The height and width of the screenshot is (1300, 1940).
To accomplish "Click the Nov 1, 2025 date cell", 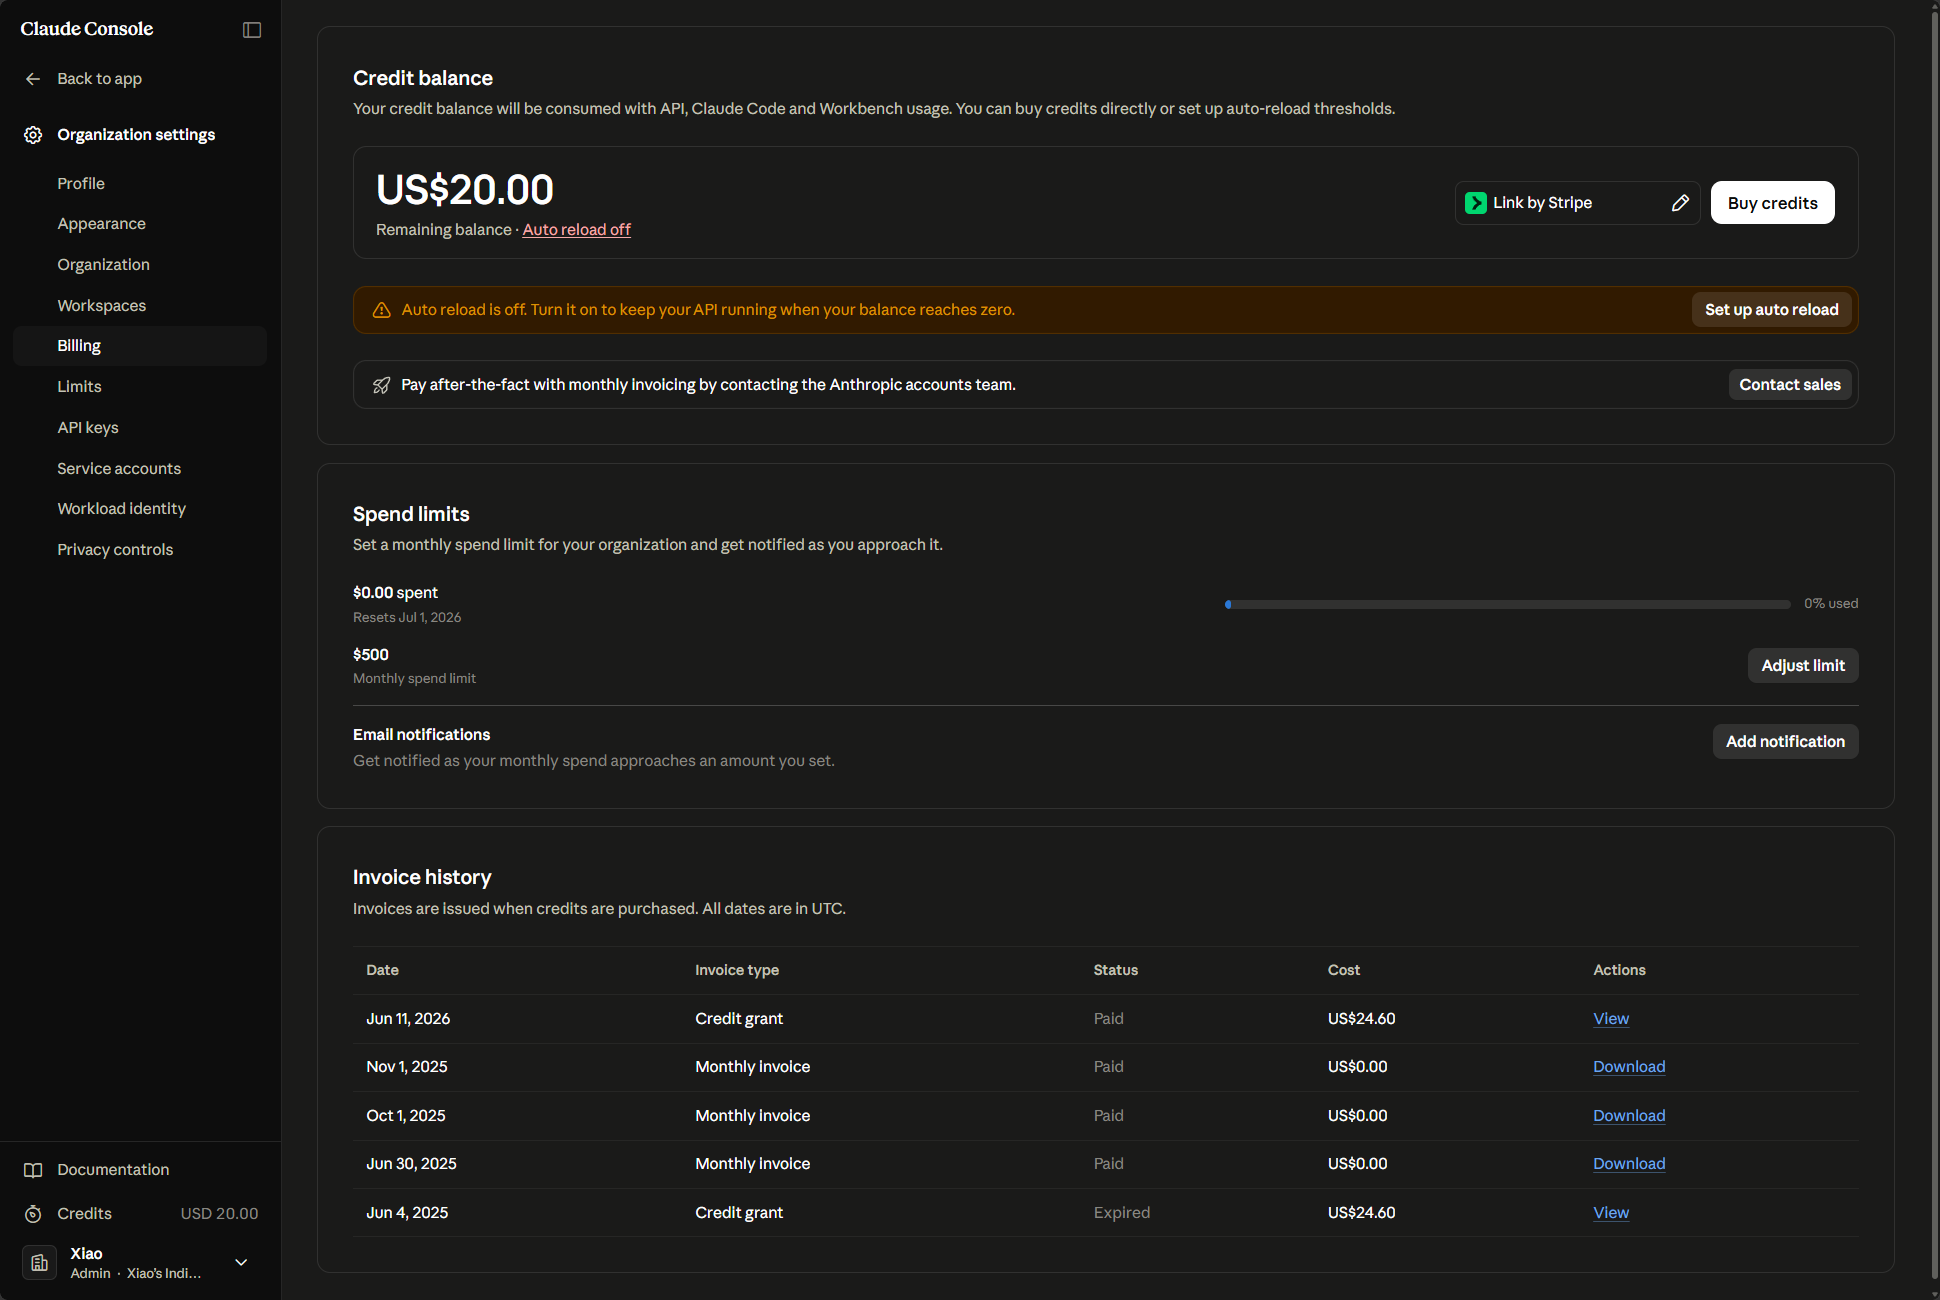I will pyautogui.click(x=407, y=1067).
